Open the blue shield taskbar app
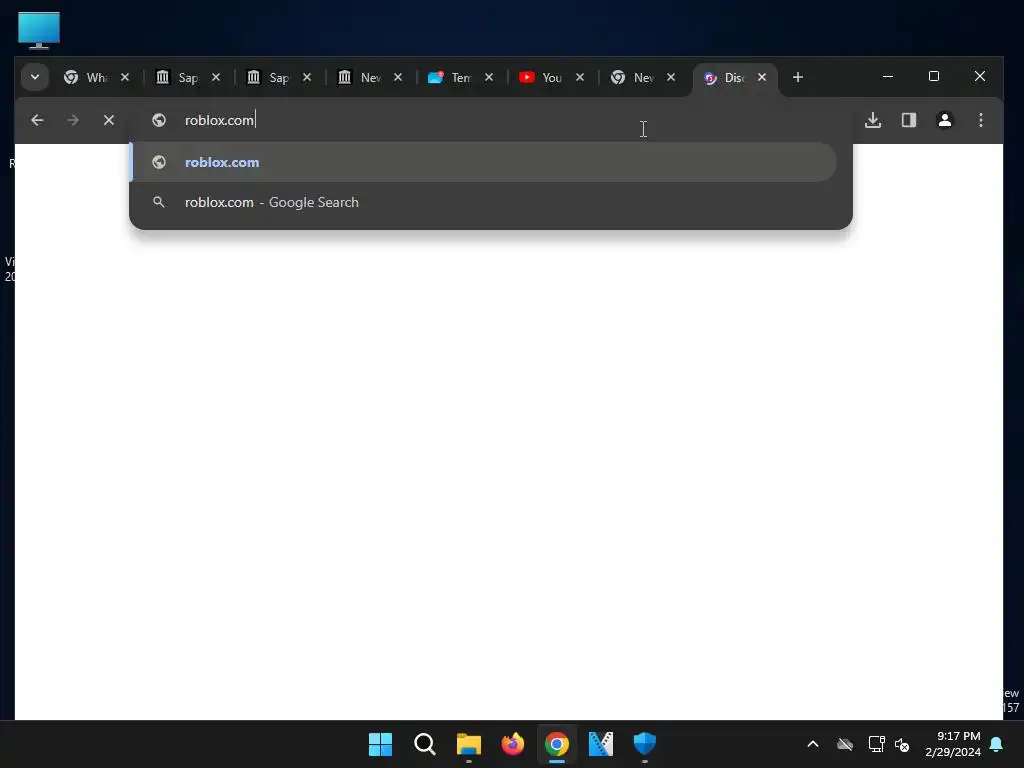The image size is (1024, 768). click(x=645, y=744)
